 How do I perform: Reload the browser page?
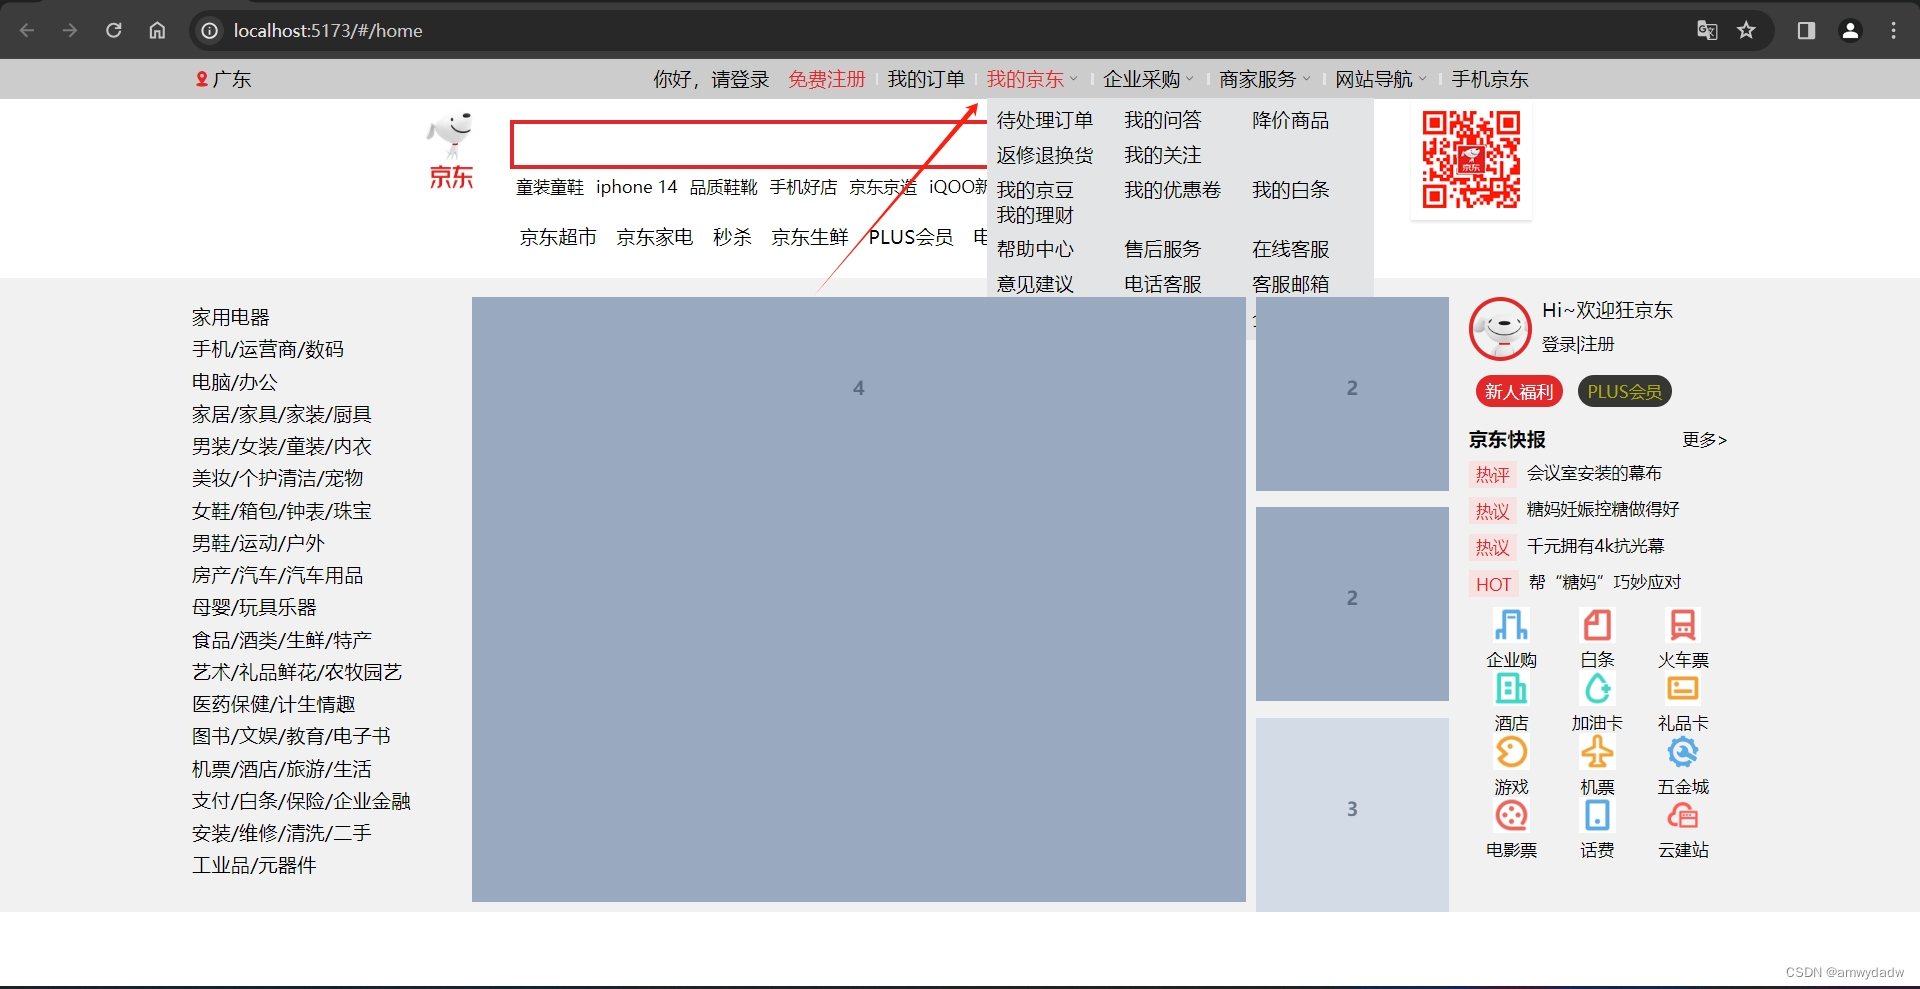tap(114, 30)
